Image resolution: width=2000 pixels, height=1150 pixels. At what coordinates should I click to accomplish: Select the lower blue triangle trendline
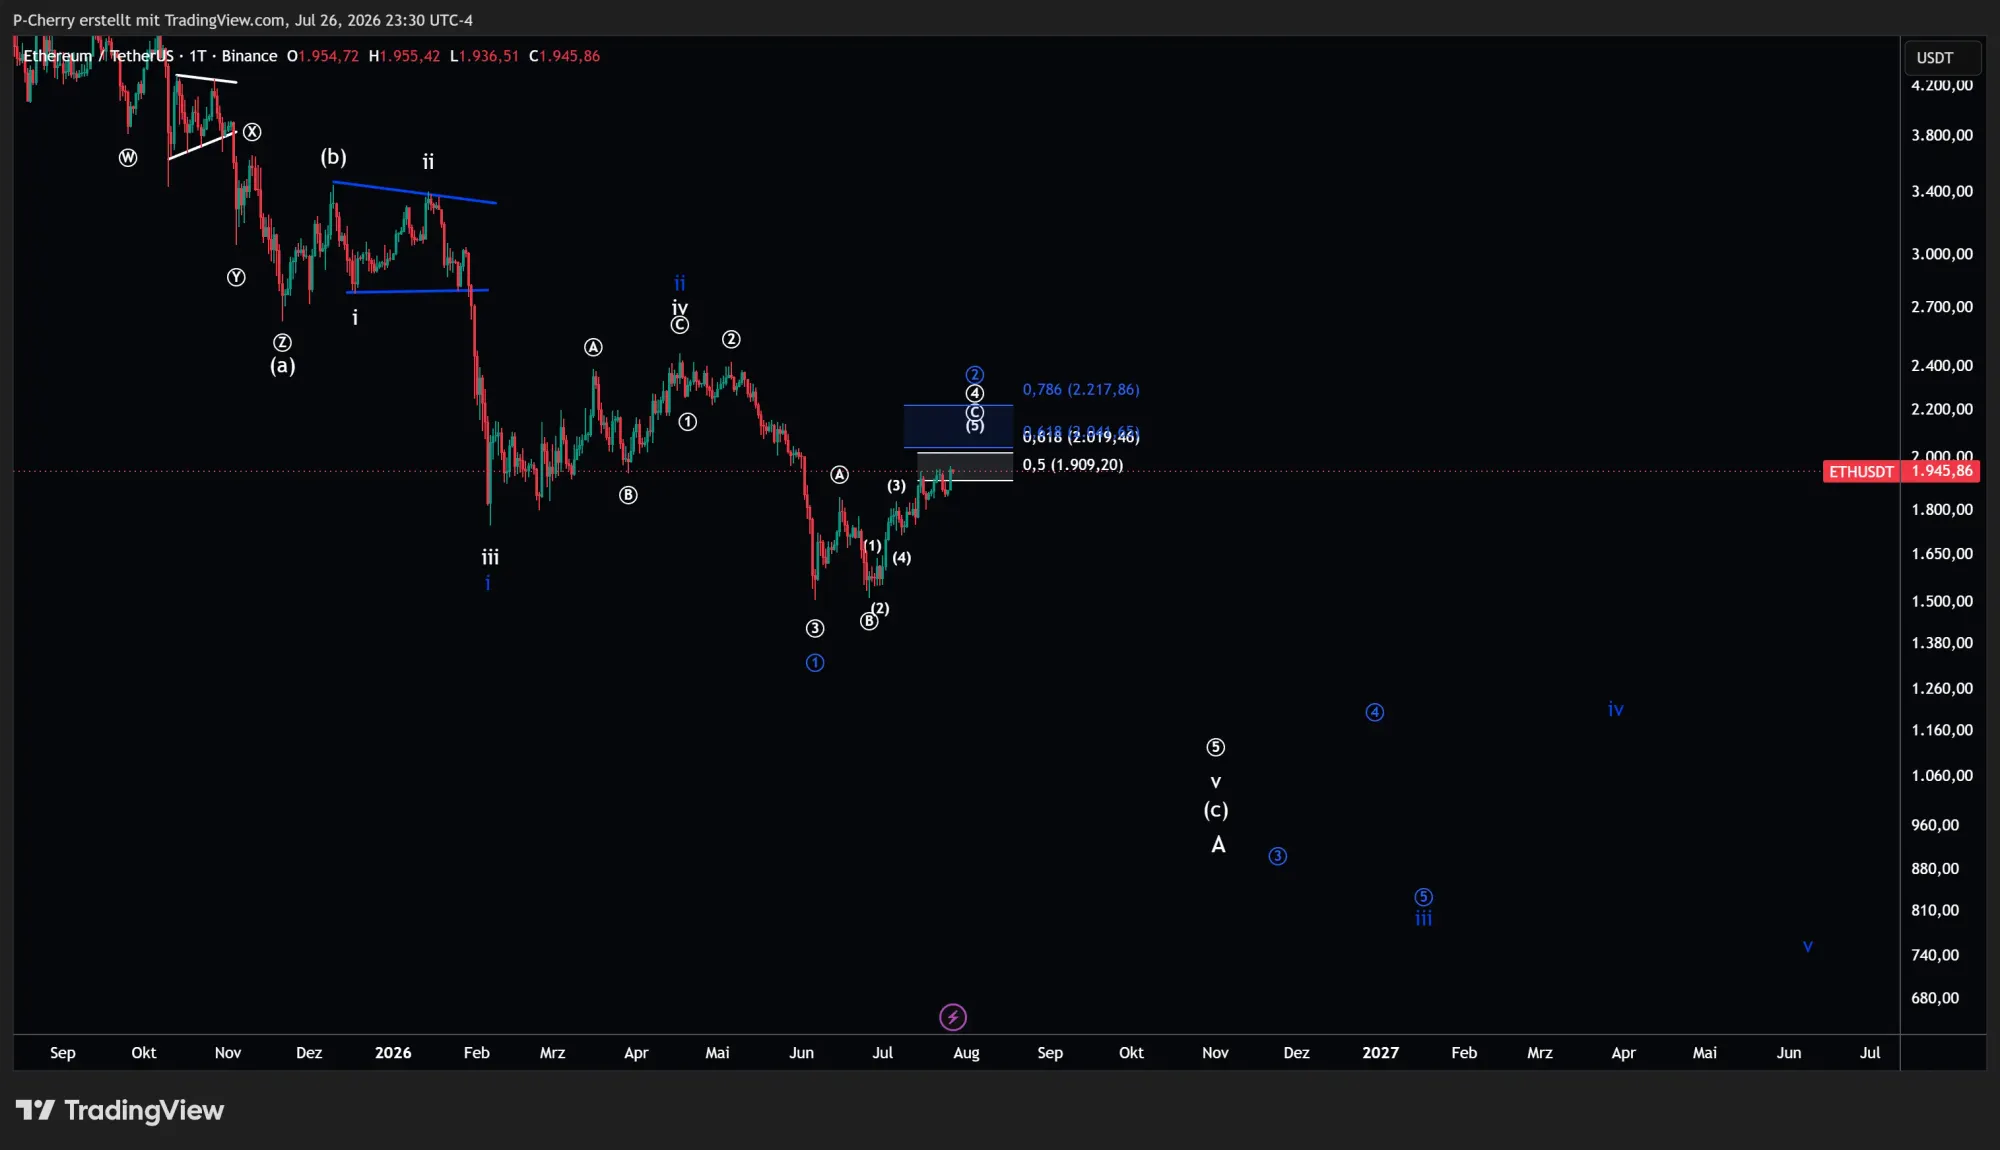click(417, 291)
